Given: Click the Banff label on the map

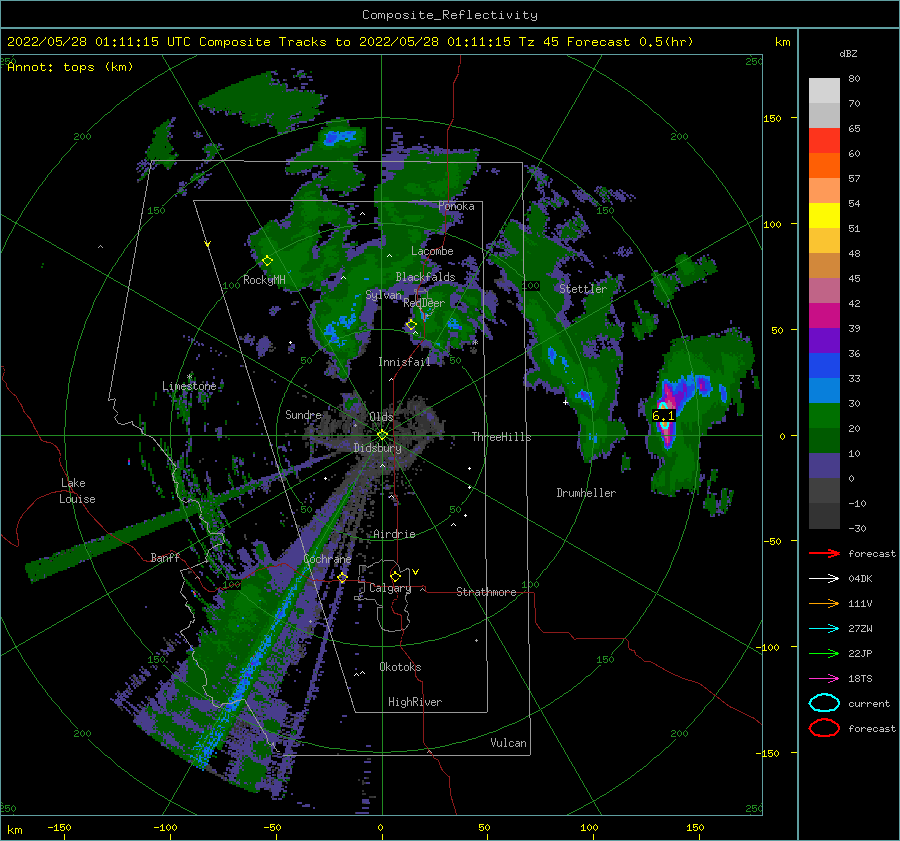Looking at the screenshot, I should click(165, 558).
